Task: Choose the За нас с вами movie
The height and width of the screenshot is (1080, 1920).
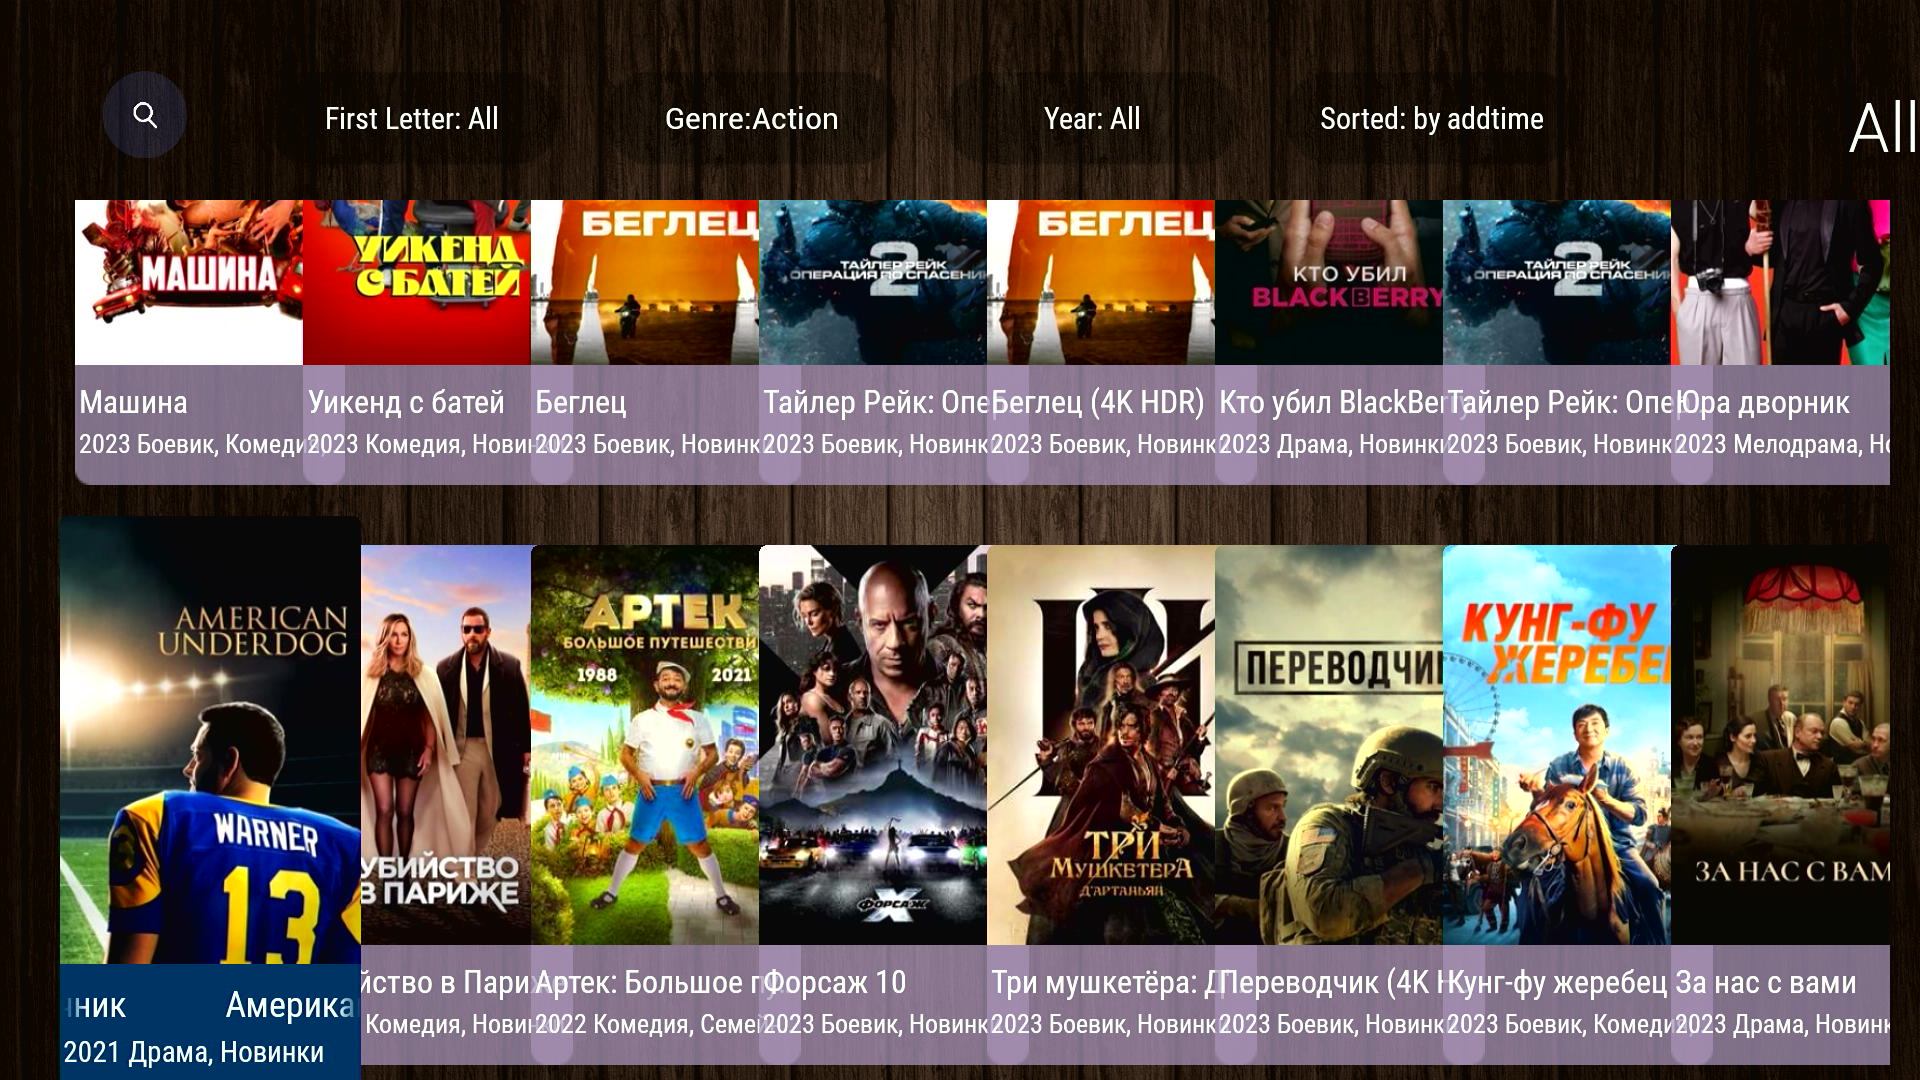Action: [x=1780, y=804]
